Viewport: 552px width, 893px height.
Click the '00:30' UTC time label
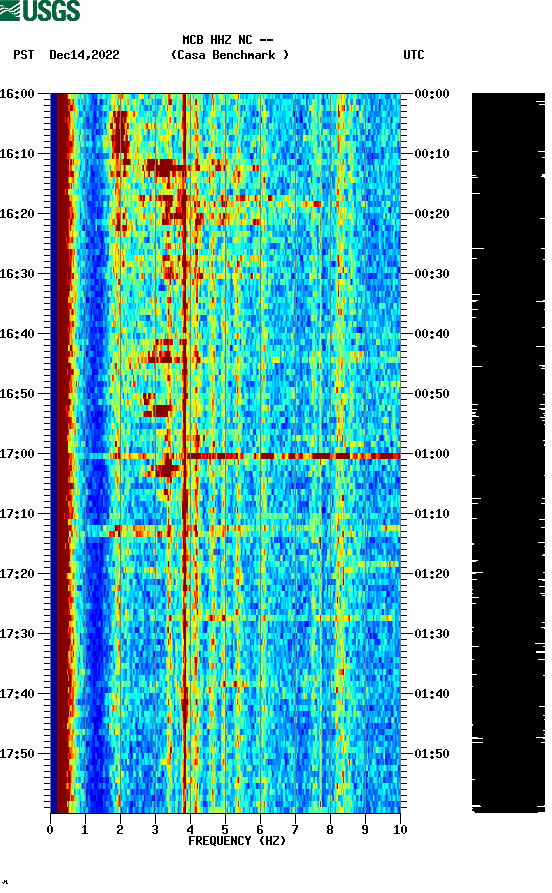[432, 274]
